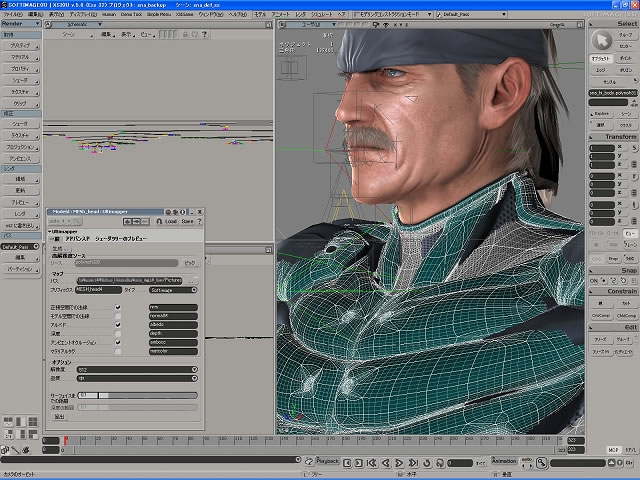The height and width of the screenshot is (480, 640).
Task: Click the Load preset button in Ultimapper
Action: coord(171,222)
